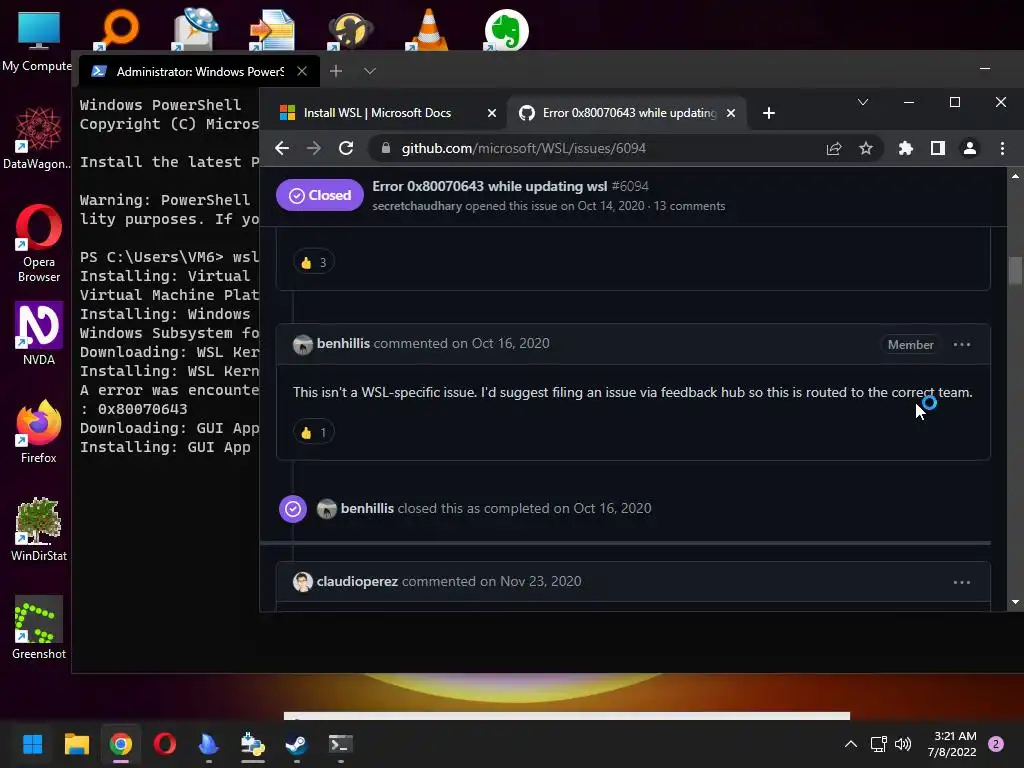
Task: Select the Firefox desktop shortcut
Action: [39, 431]
